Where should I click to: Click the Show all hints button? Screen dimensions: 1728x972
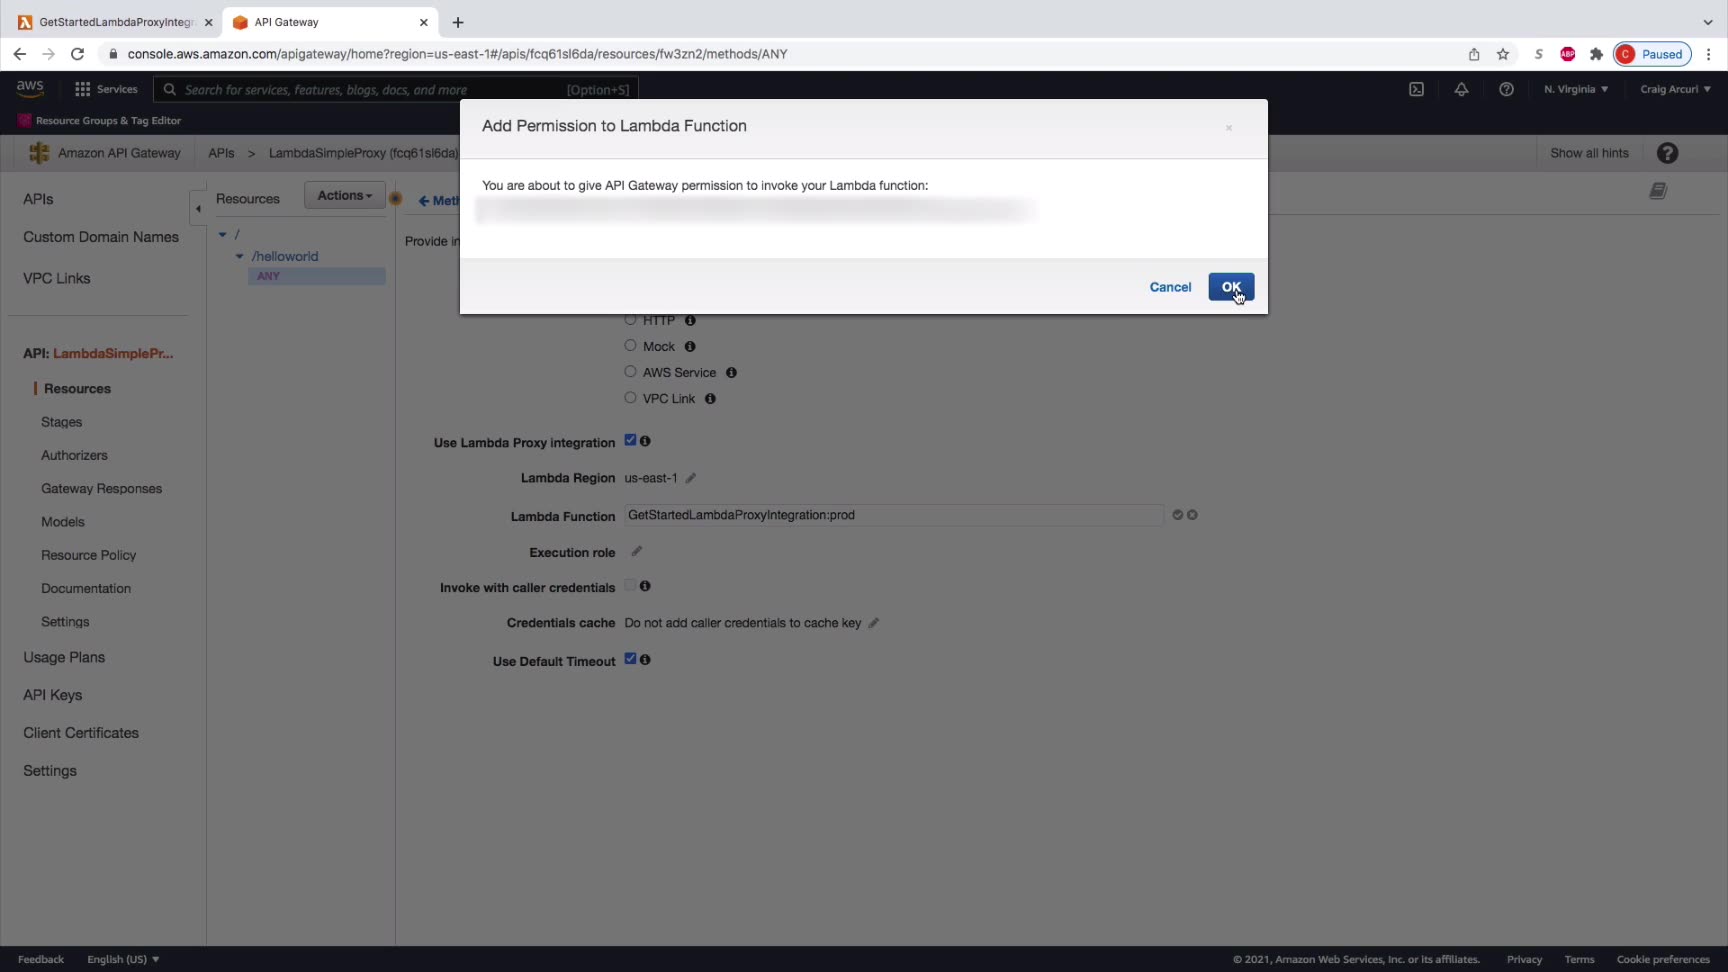tap(1589, 153)
